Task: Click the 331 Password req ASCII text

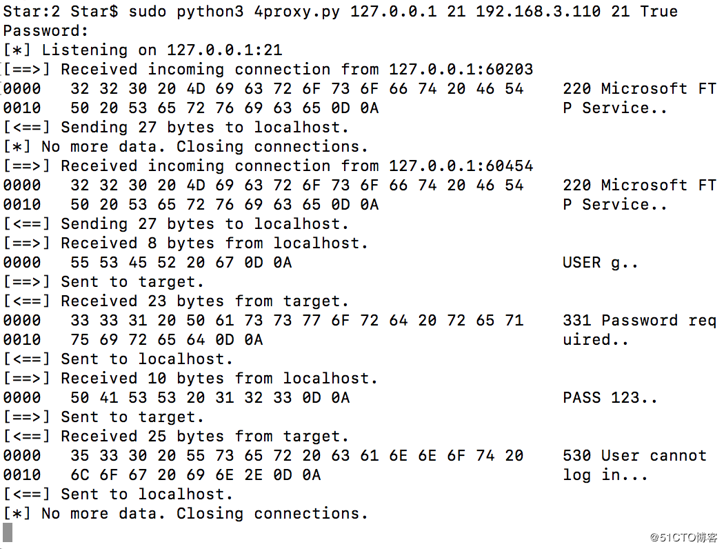Action: (x=640, y=320)
